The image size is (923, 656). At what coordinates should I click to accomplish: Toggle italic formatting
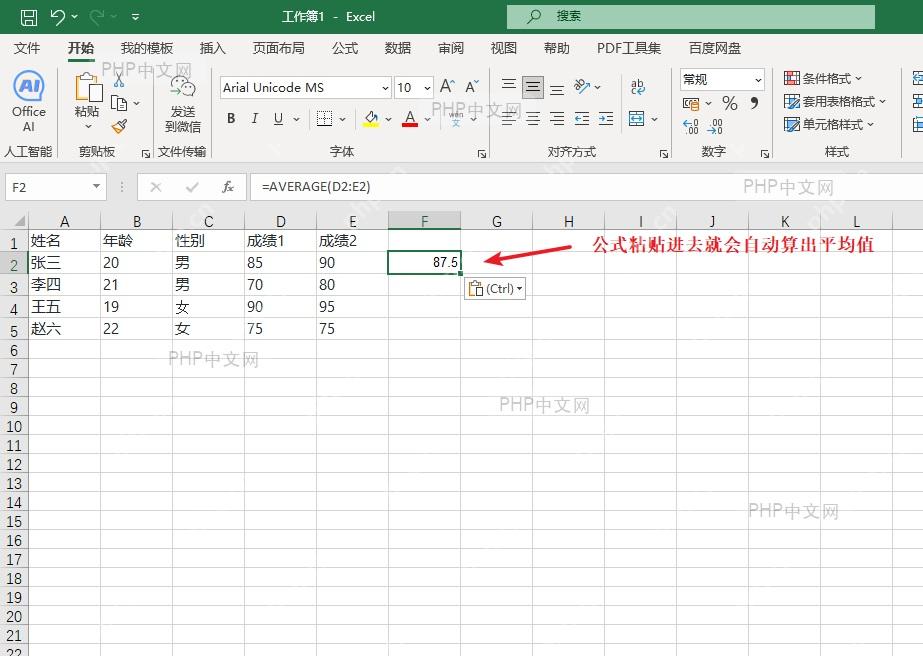coord(254,119)
